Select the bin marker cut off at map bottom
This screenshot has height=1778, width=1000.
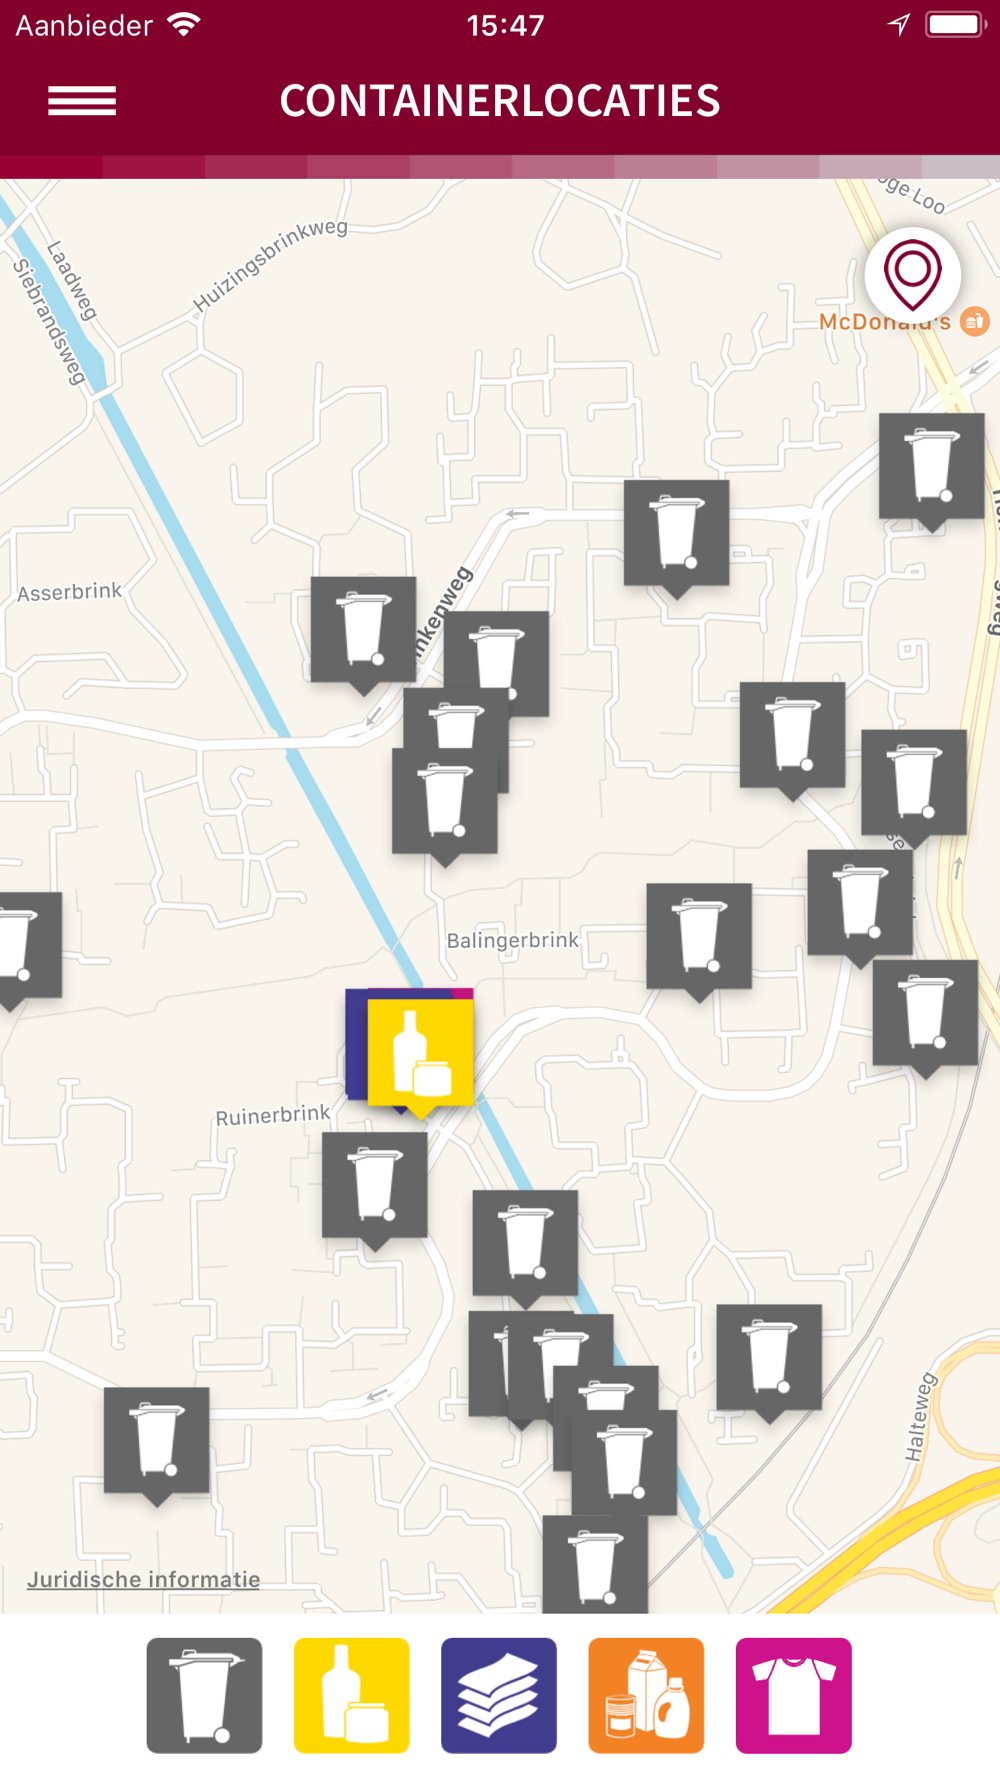595,1563
